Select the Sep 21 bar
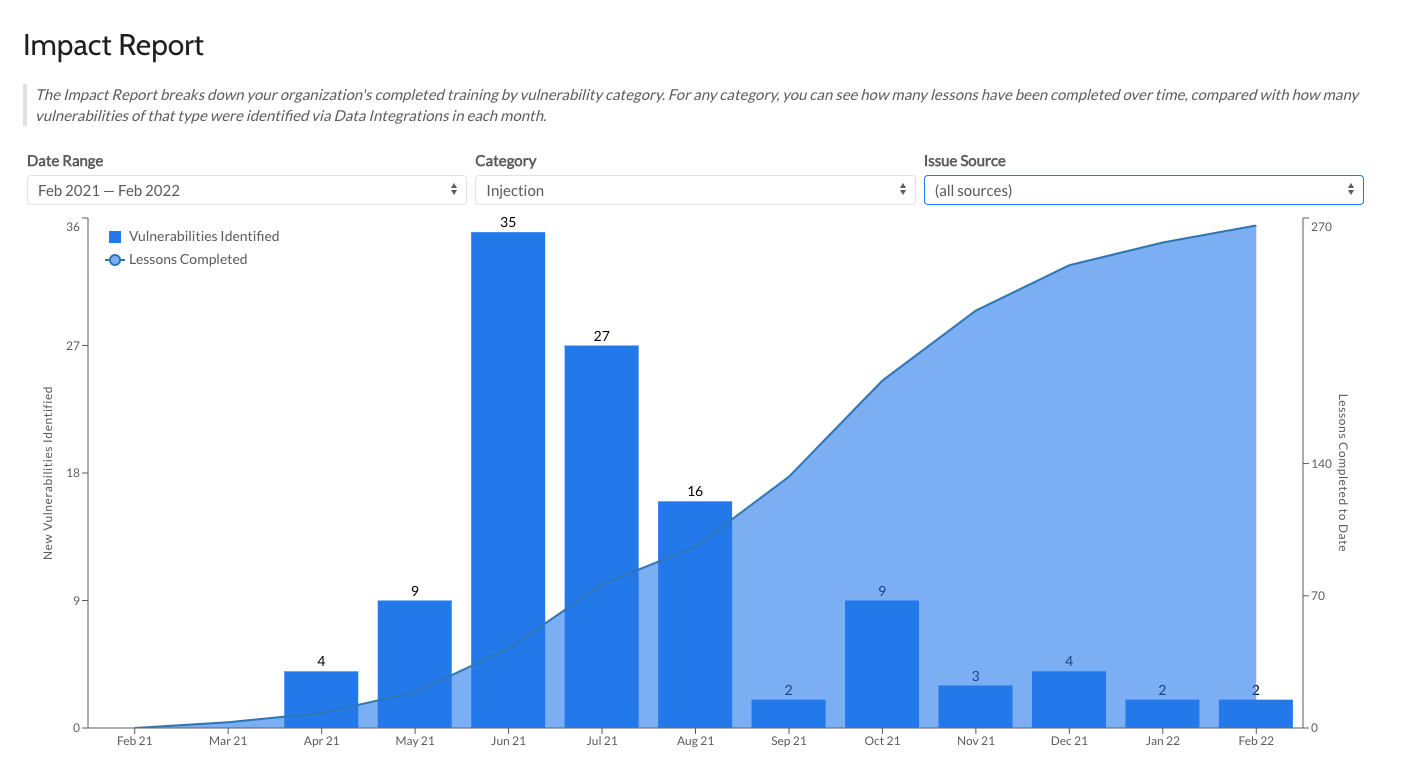Image resolution: width=1404 pixels, height=777 pixels. (x=788, y=713)
